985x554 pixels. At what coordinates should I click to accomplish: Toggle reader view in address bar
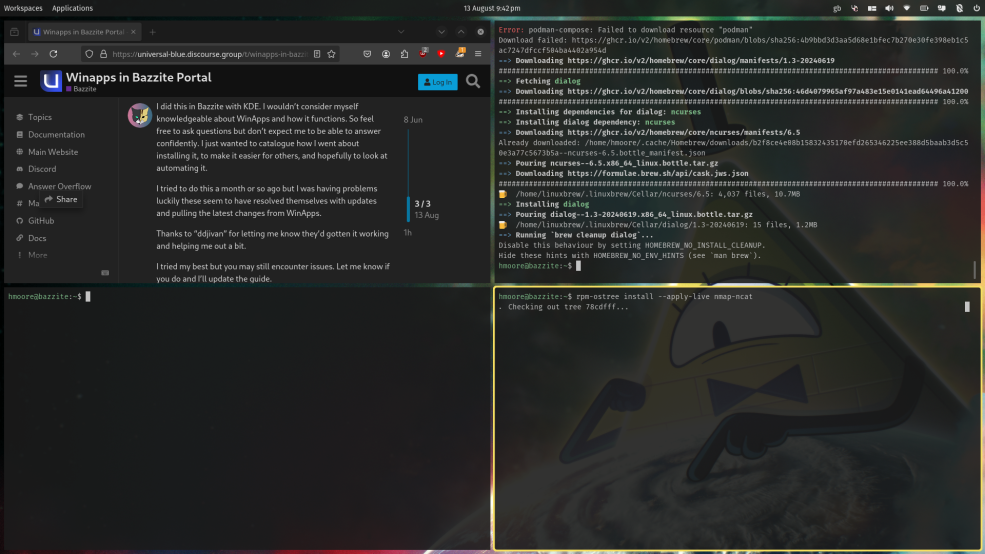click(x=317, y=54)
